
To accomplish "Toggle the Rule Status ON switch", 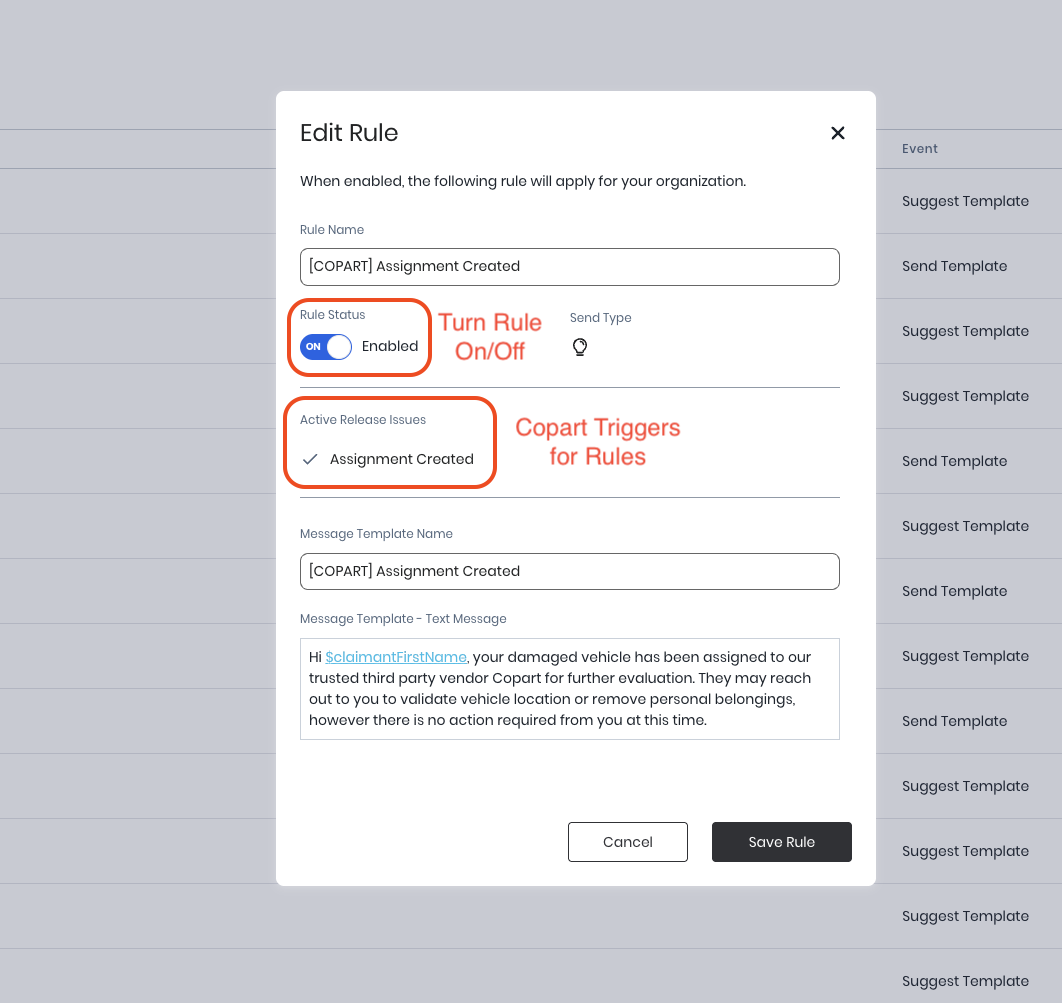I will [x=326, y=347].
